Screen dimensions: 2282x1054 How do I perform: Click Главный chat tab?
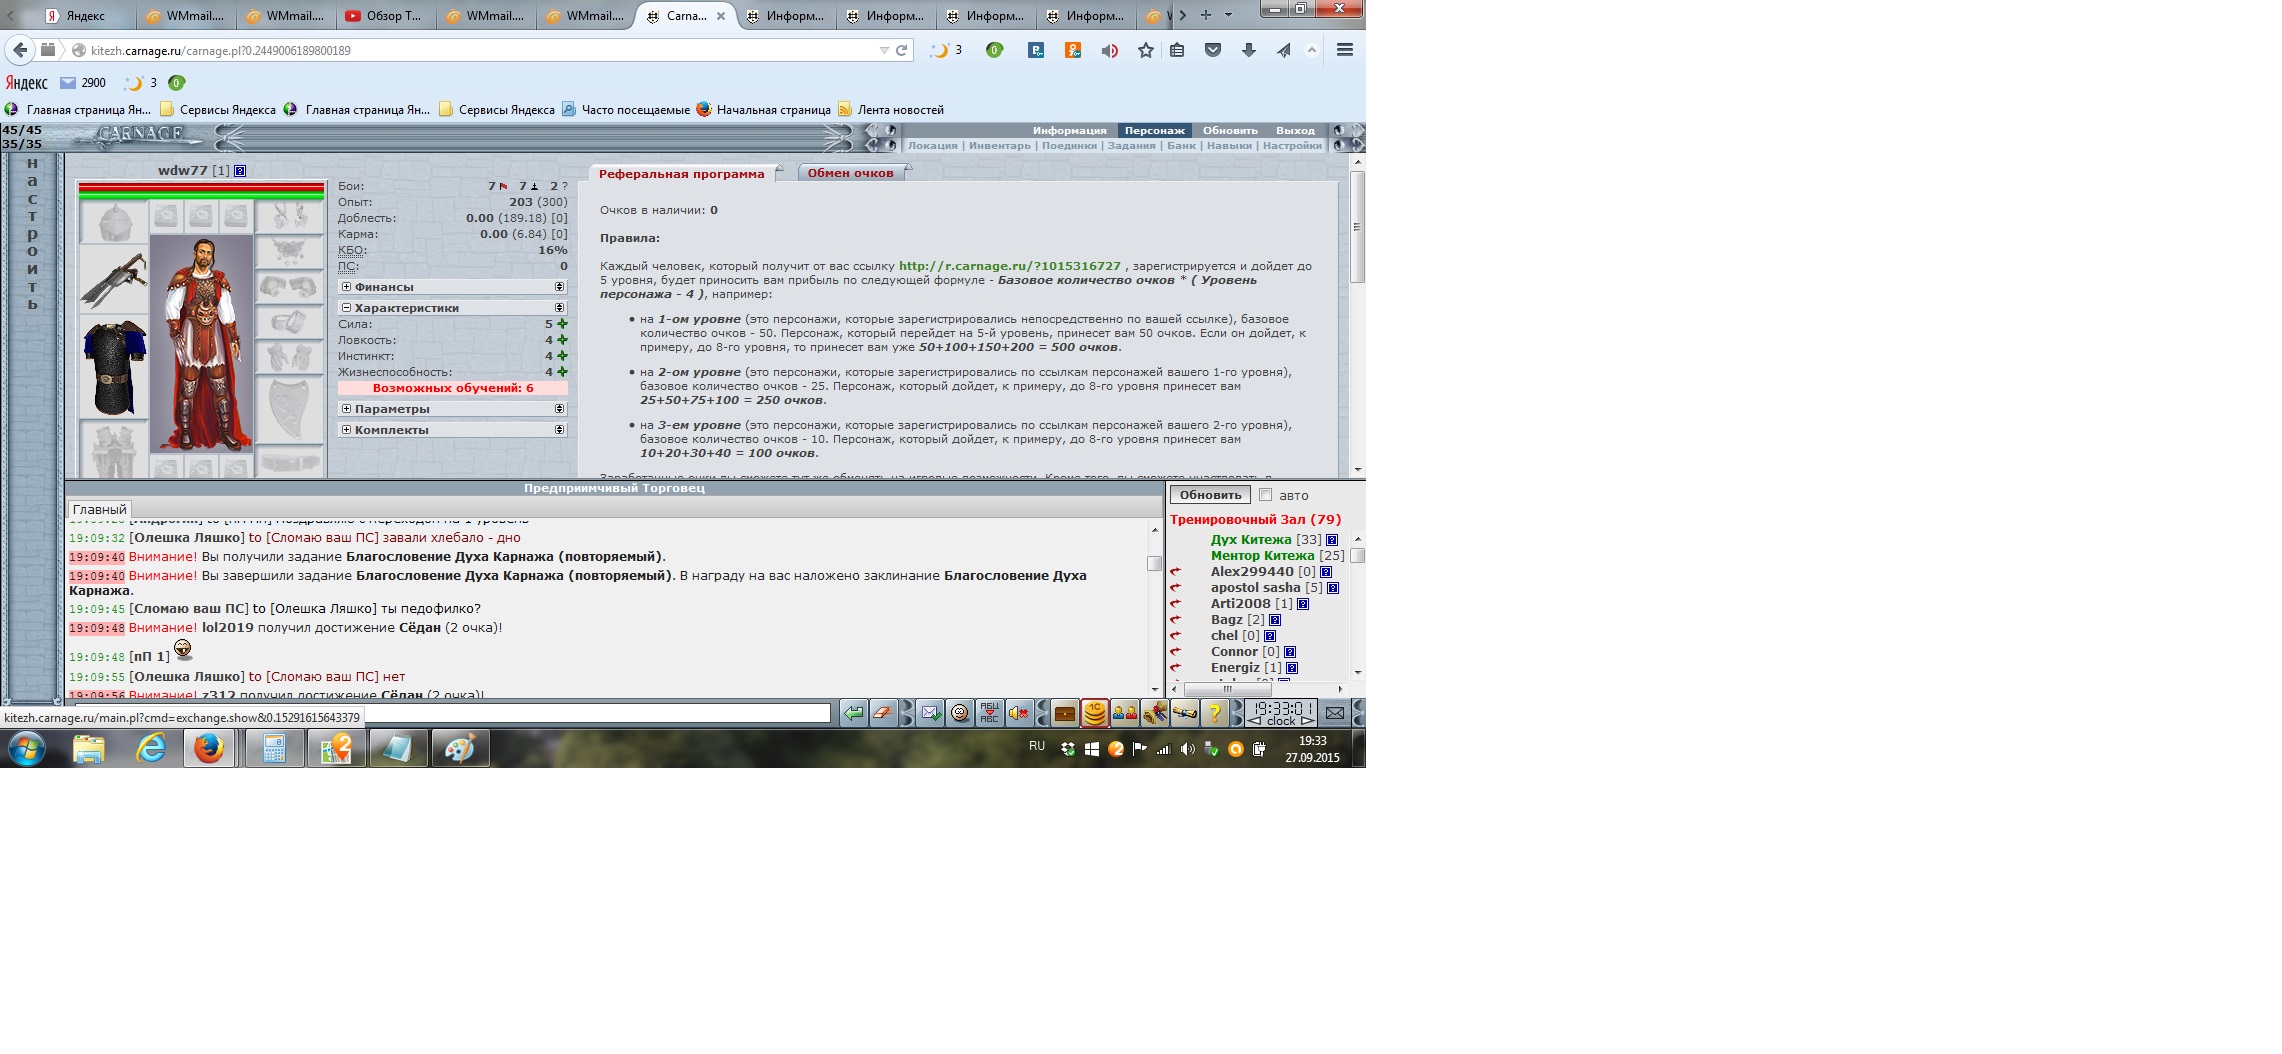tap(99, 509)
